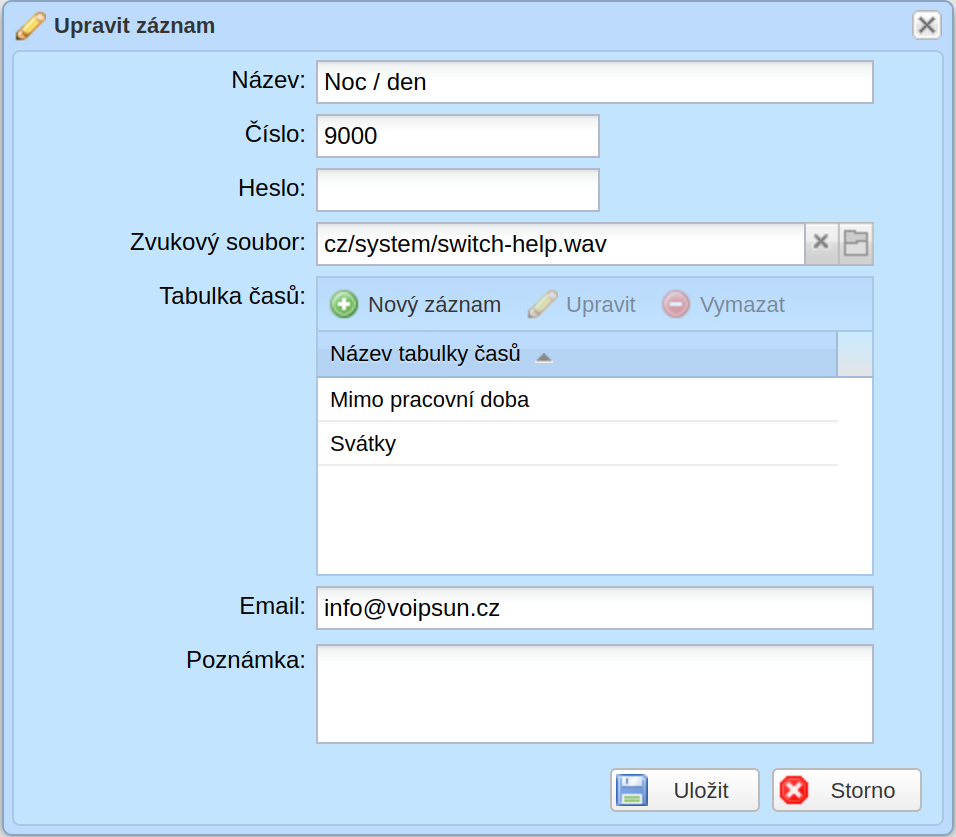Clear the sound file field with the X icon

click(821, 244)
